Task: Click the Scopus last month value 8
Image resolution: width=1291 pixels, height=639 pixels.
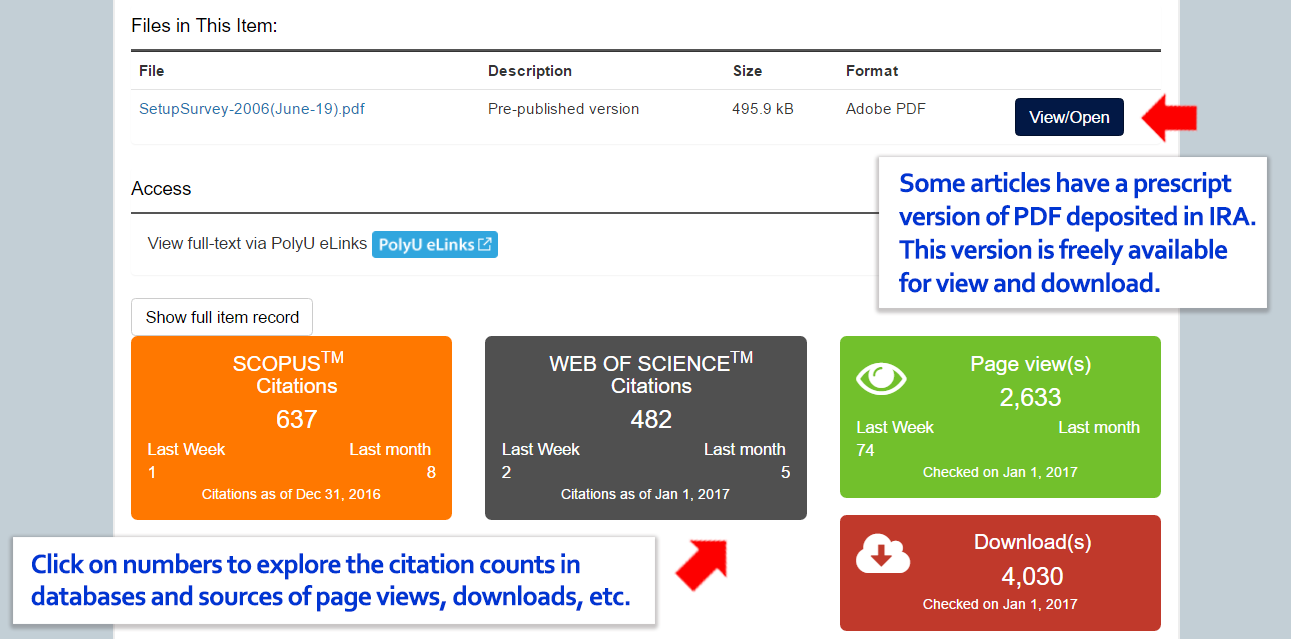Action: (x=431, y=472)
